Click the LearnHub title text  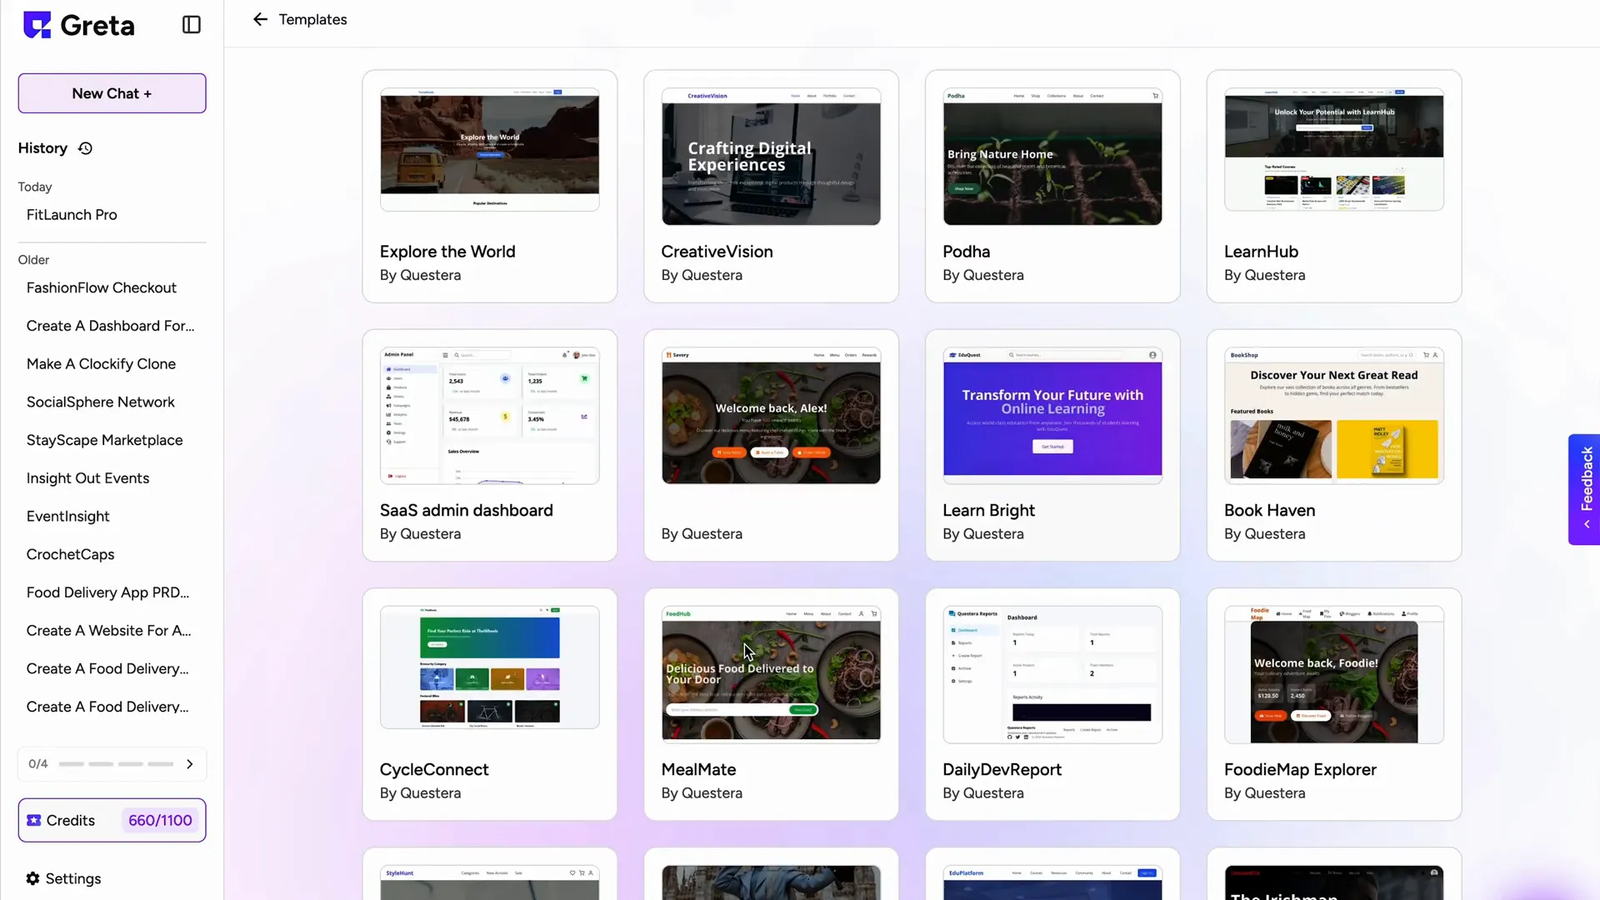1261,252
